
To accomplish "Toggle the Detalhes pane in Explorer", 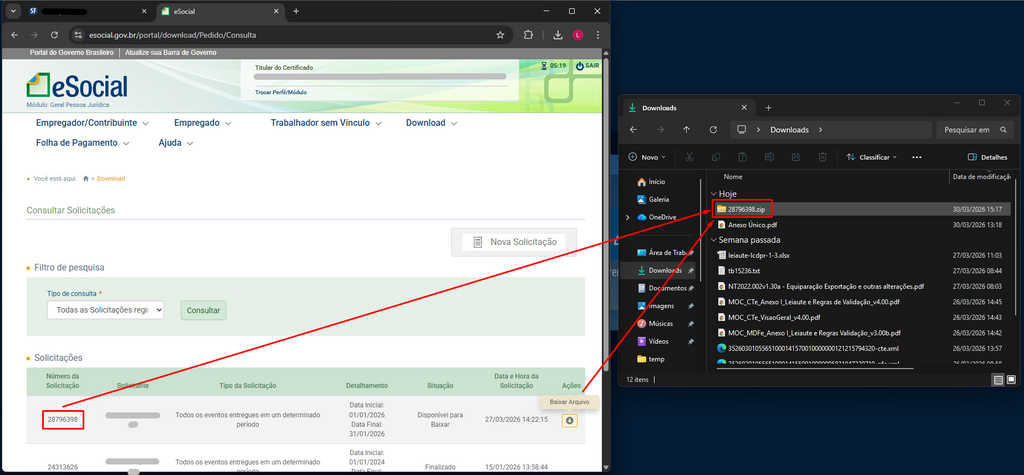I will [x=987, y=157].
